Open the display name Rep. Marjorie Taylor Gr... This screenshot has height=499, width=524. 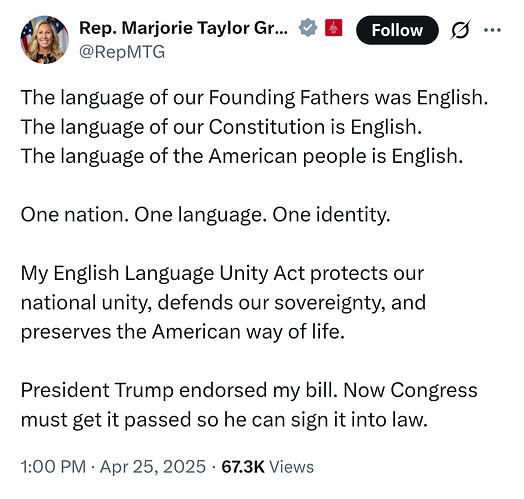(183, 28)
